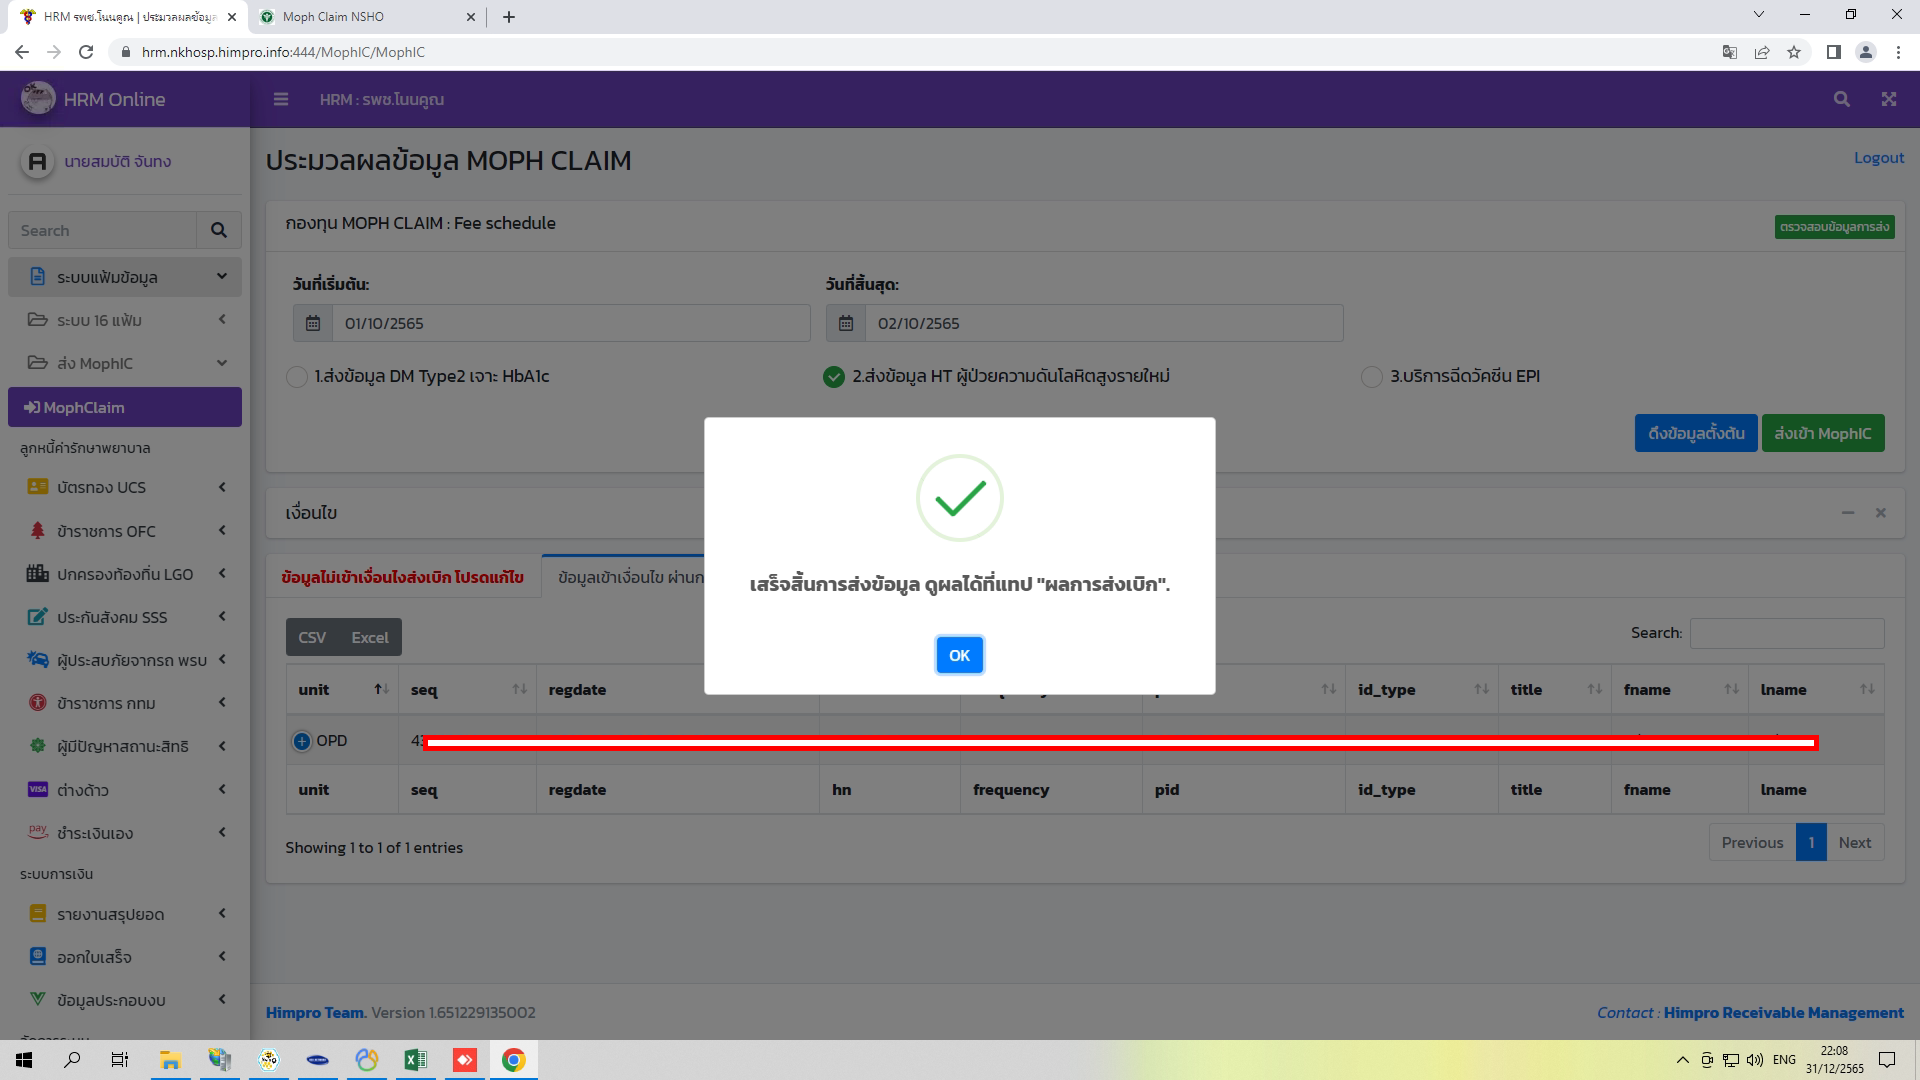Select radio option 2.ส่งข้อมูล HT
This screenshot has height=1080, width=1920.
[834, 377]
